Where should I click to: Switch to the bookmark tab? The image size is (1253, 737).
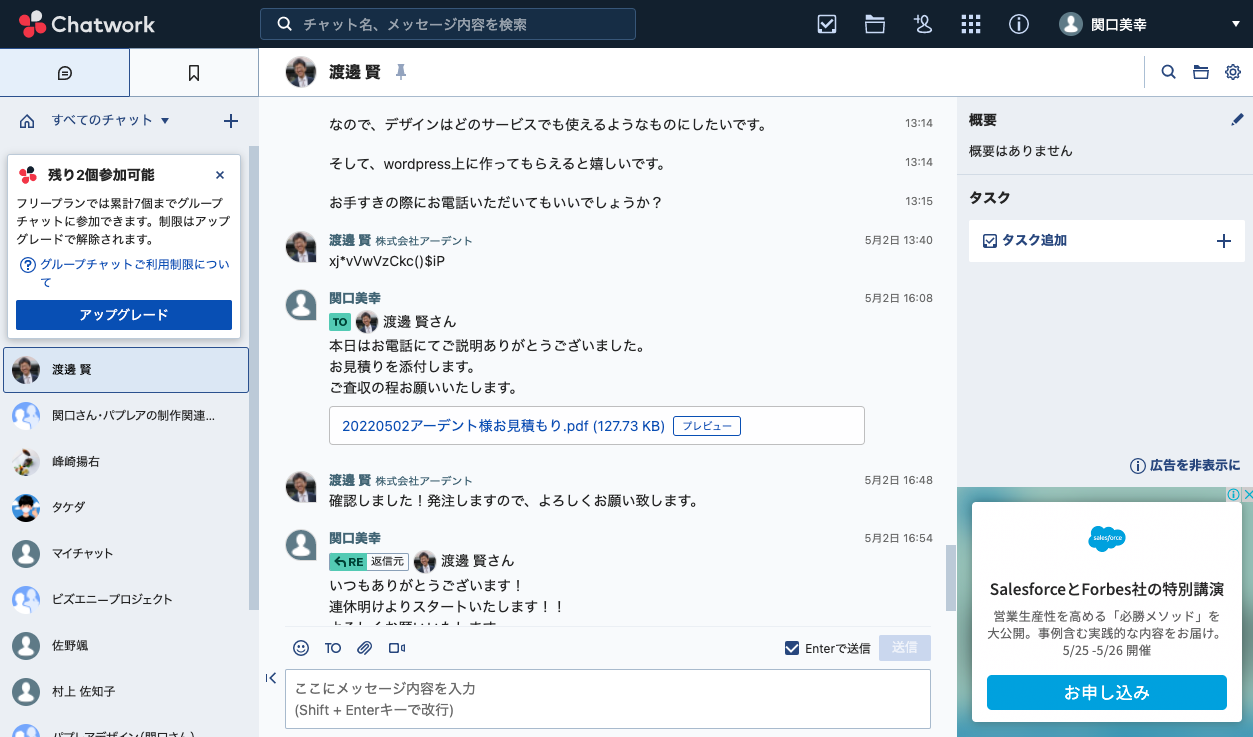point(193,72)
